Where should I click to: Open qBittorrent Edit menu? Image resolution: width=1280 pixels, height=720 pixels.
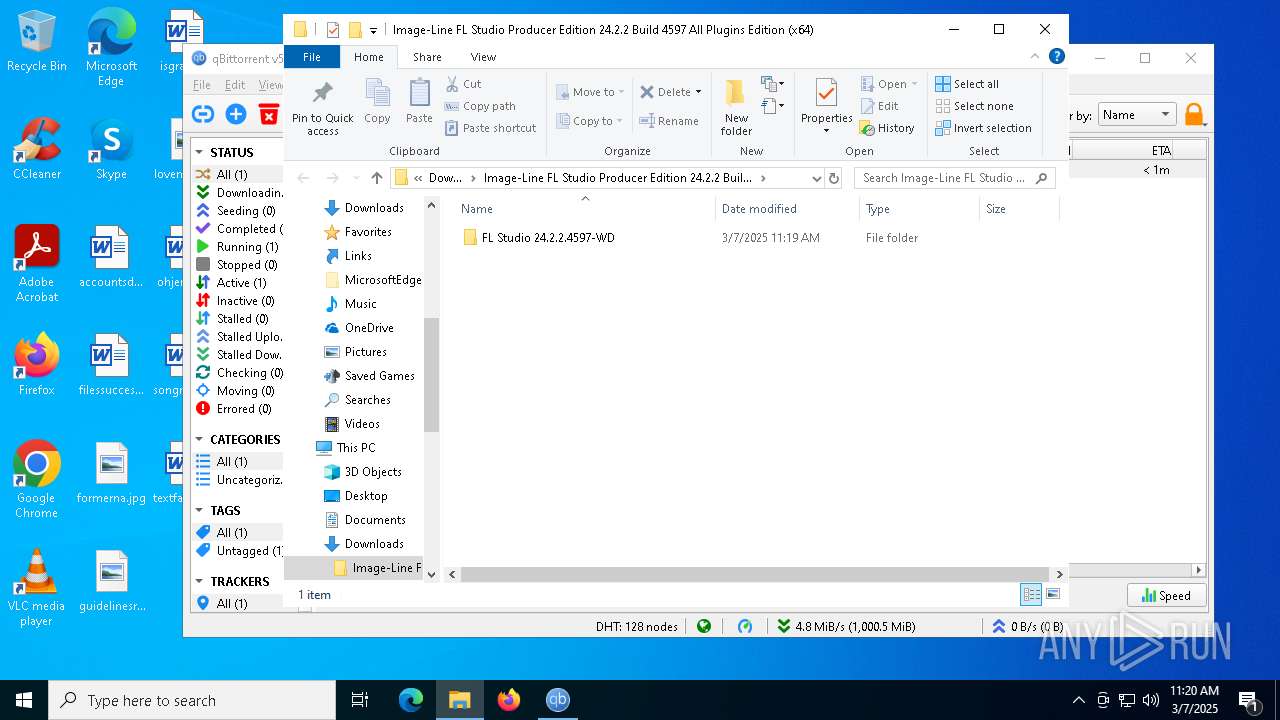click(x=235, y=85)
